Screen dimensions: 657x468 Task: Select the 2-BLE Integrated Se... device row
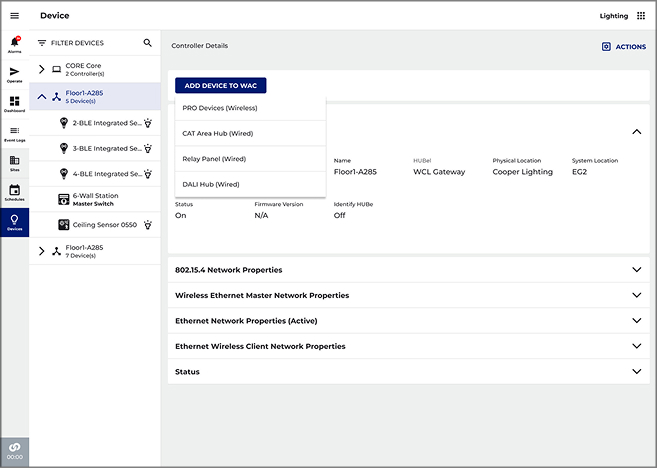[x=95, y=123]
